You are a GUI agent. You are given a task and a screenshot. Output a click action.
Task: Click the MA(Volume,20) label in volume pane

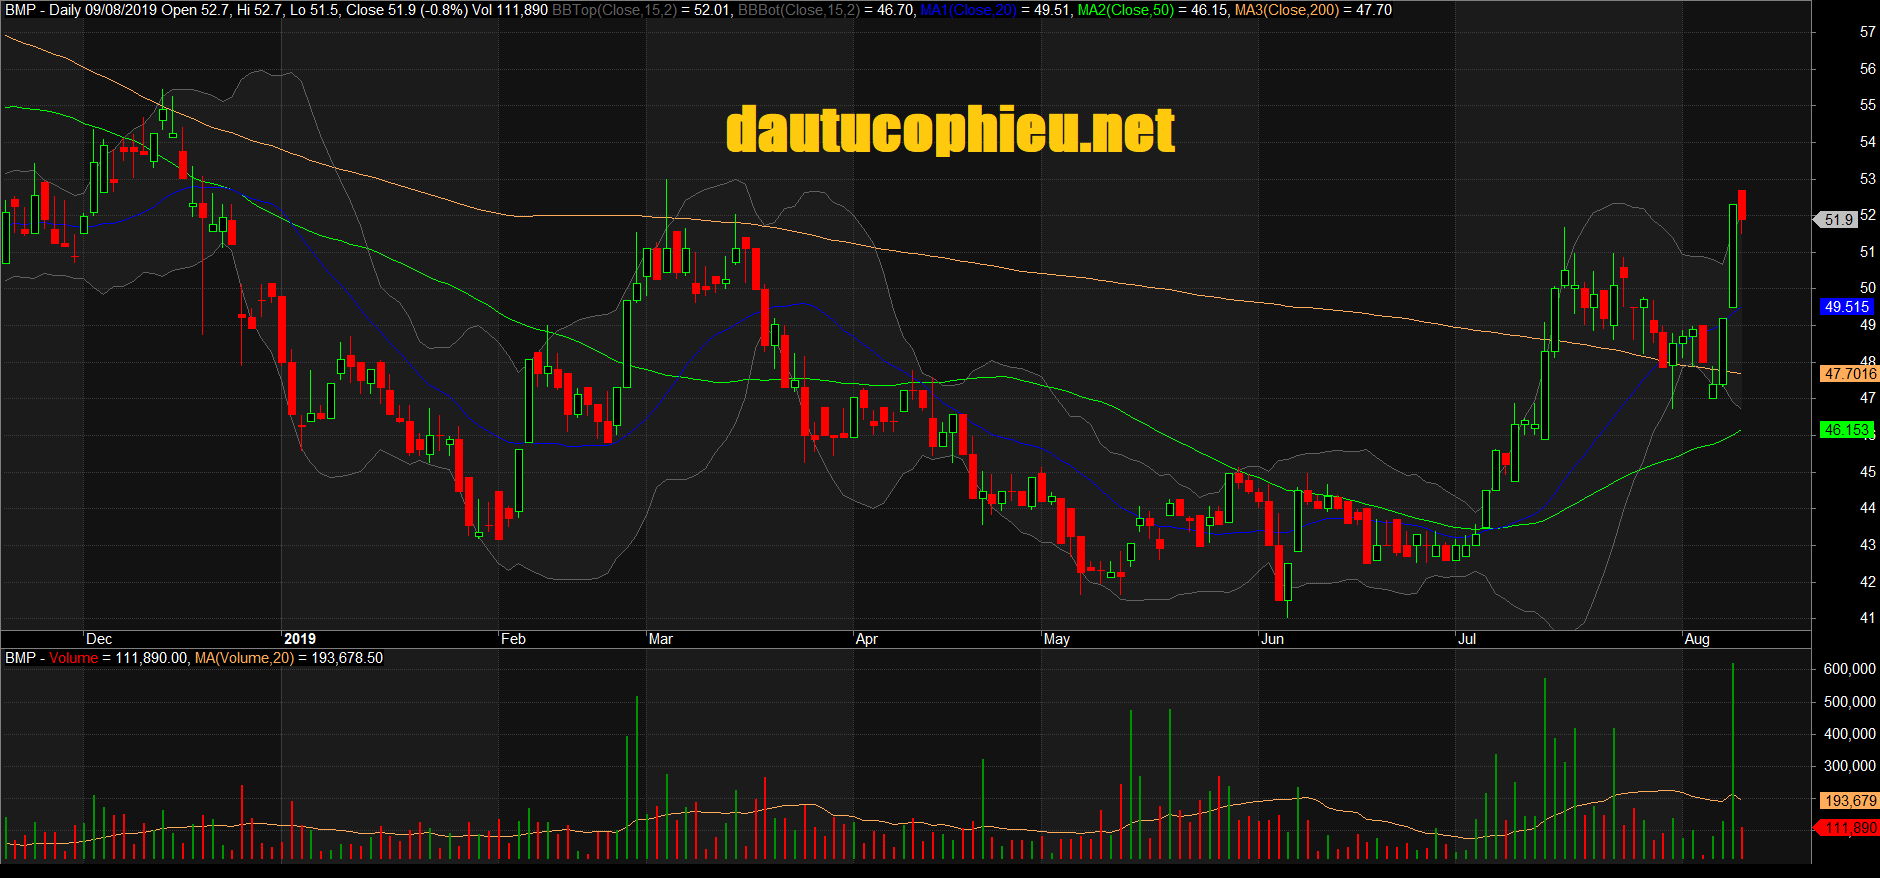click(x=245, y=658)
